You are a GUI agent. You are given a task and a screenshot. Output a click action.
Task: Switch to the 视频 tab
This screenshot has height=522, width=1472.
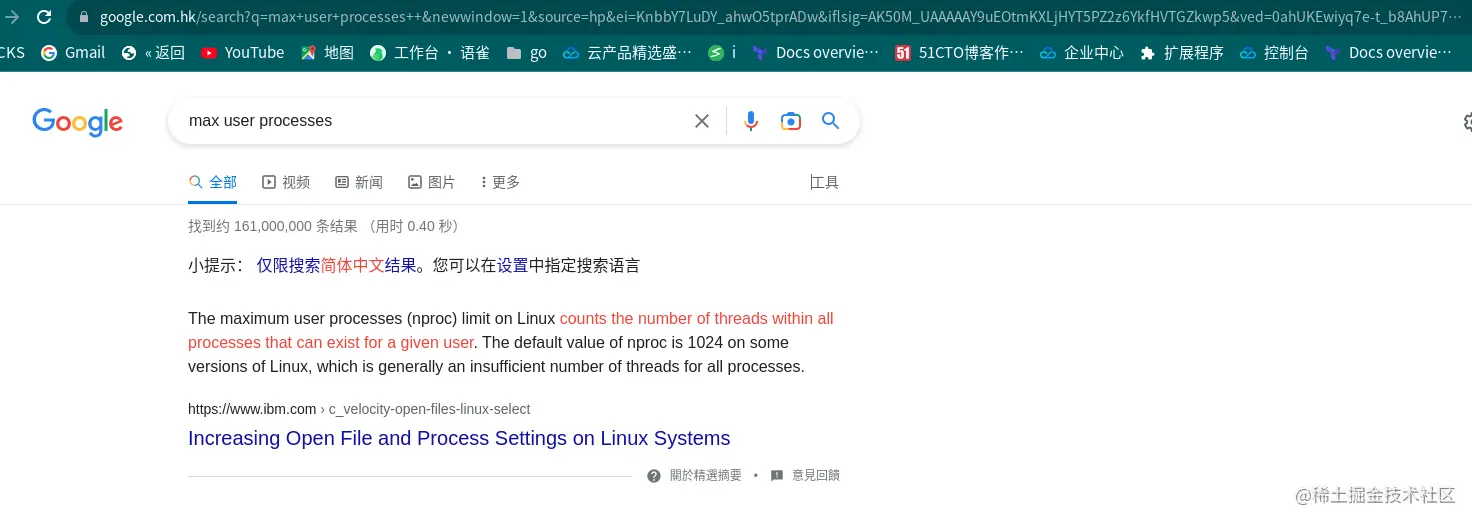click(x=286, y=182)
